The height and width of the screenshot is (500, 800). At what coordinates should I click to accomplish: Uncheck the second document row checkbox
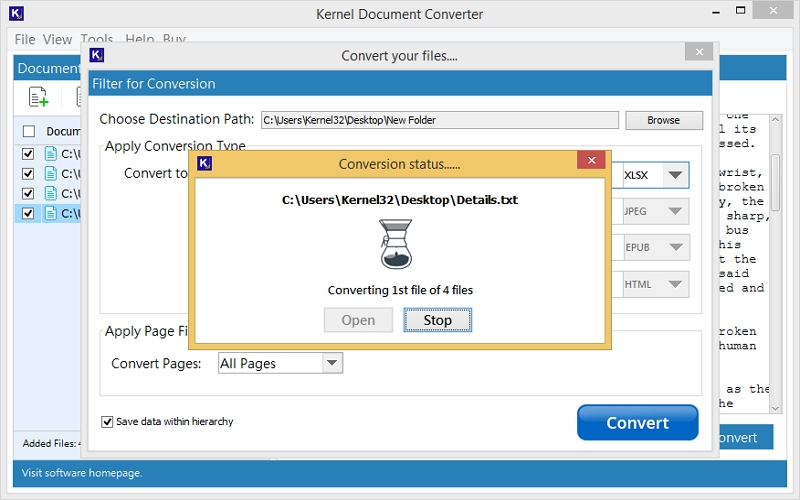pos(28,173)
